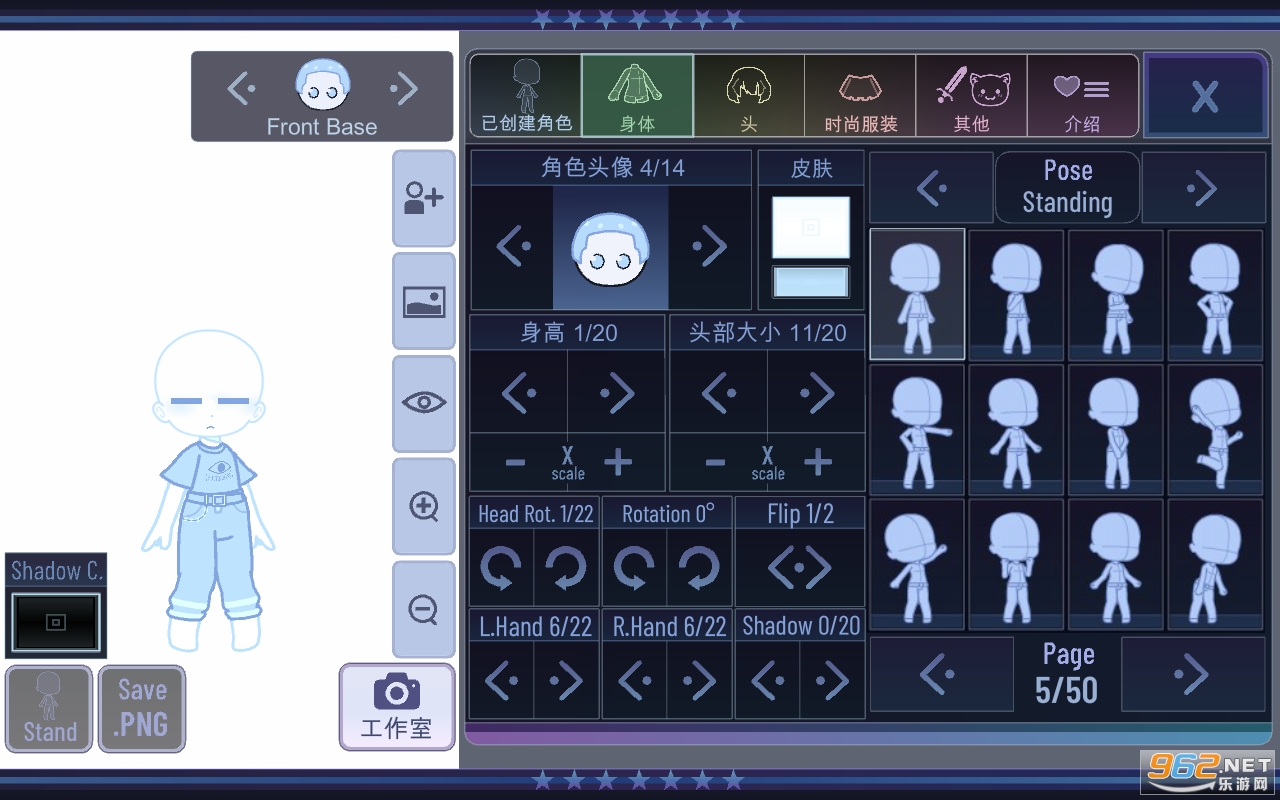Click the add character icon

[423, 198]
